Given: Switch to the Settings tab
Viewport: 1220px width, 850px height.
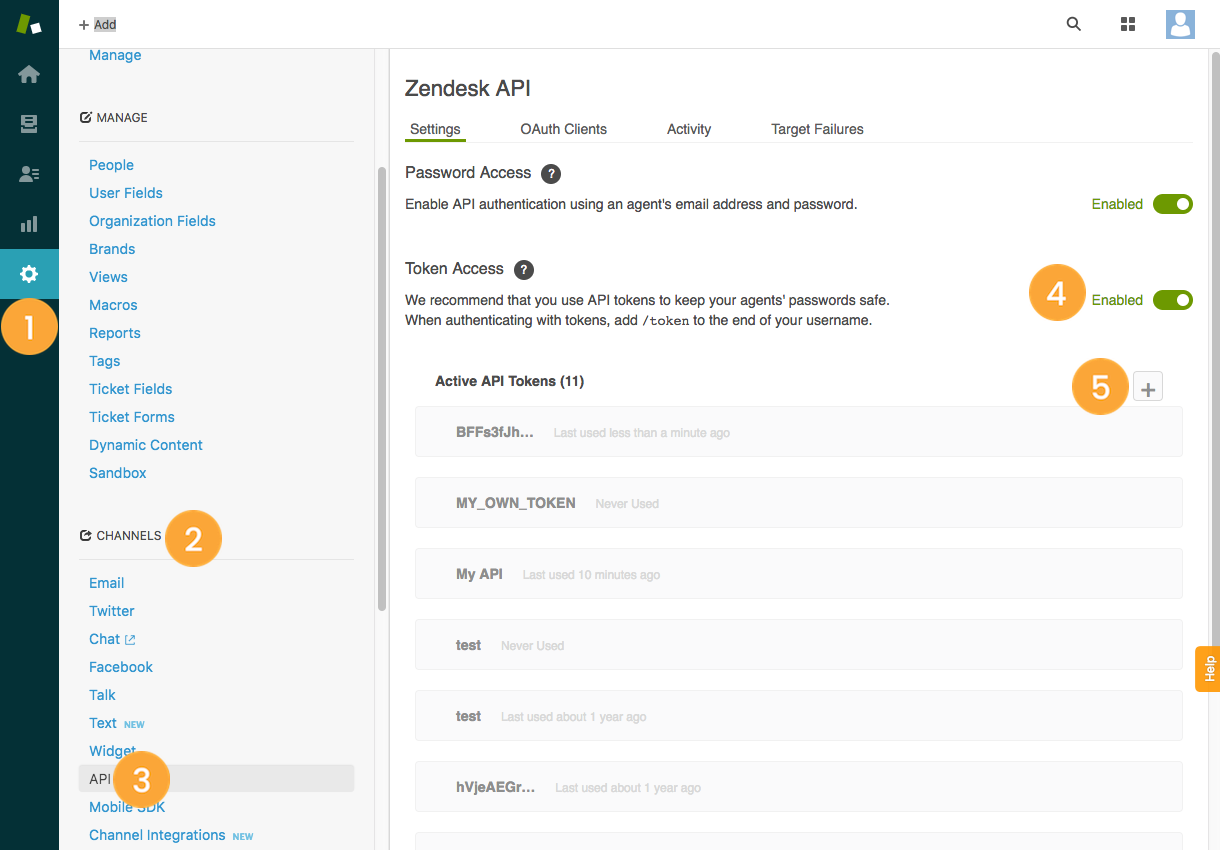Looking at the screenshot, I should pyautogui.click(x=435, y=129).
